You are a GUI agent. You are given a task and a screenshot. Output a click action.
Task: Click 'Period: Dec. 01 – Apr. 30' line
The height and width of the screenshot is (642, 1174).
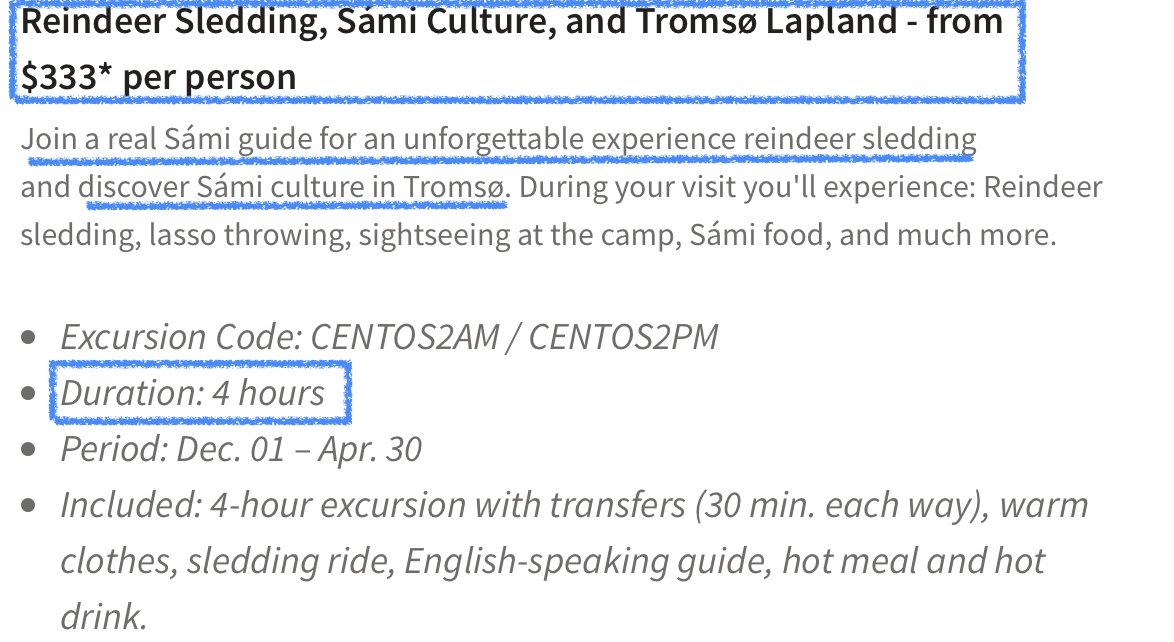[x=241, y=449]
